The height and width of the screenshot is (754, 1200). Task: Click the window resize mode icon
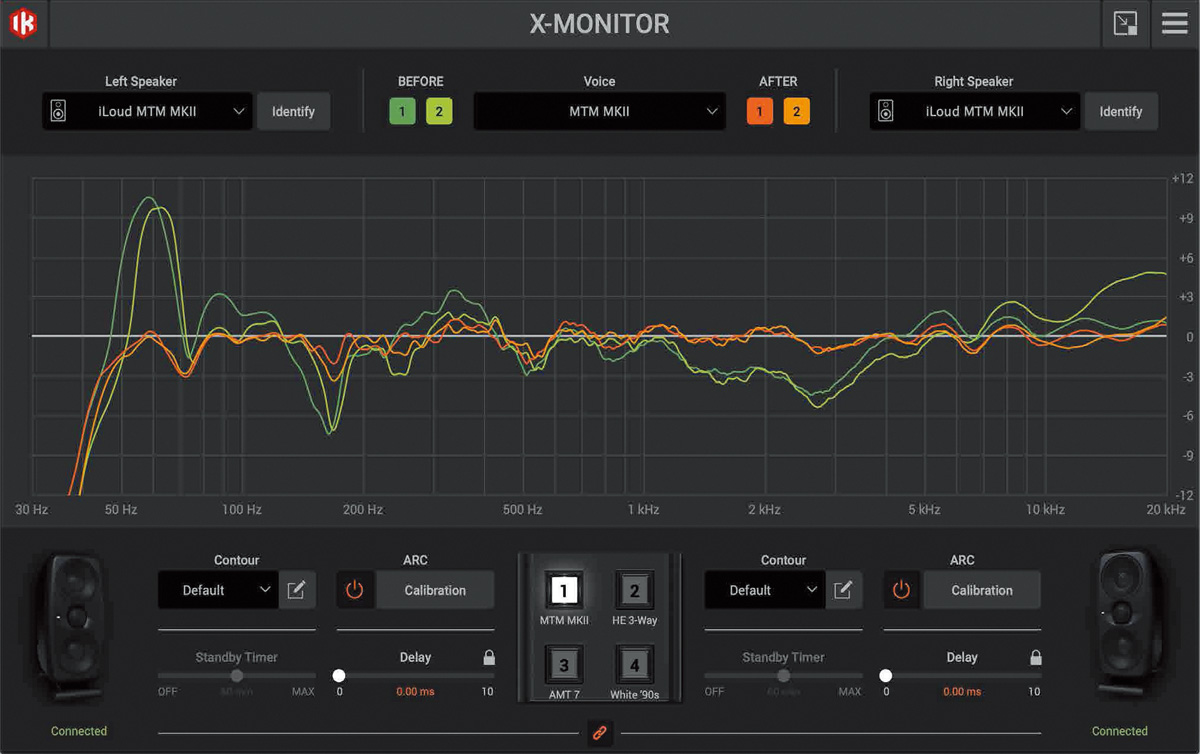pos(1125,23)
